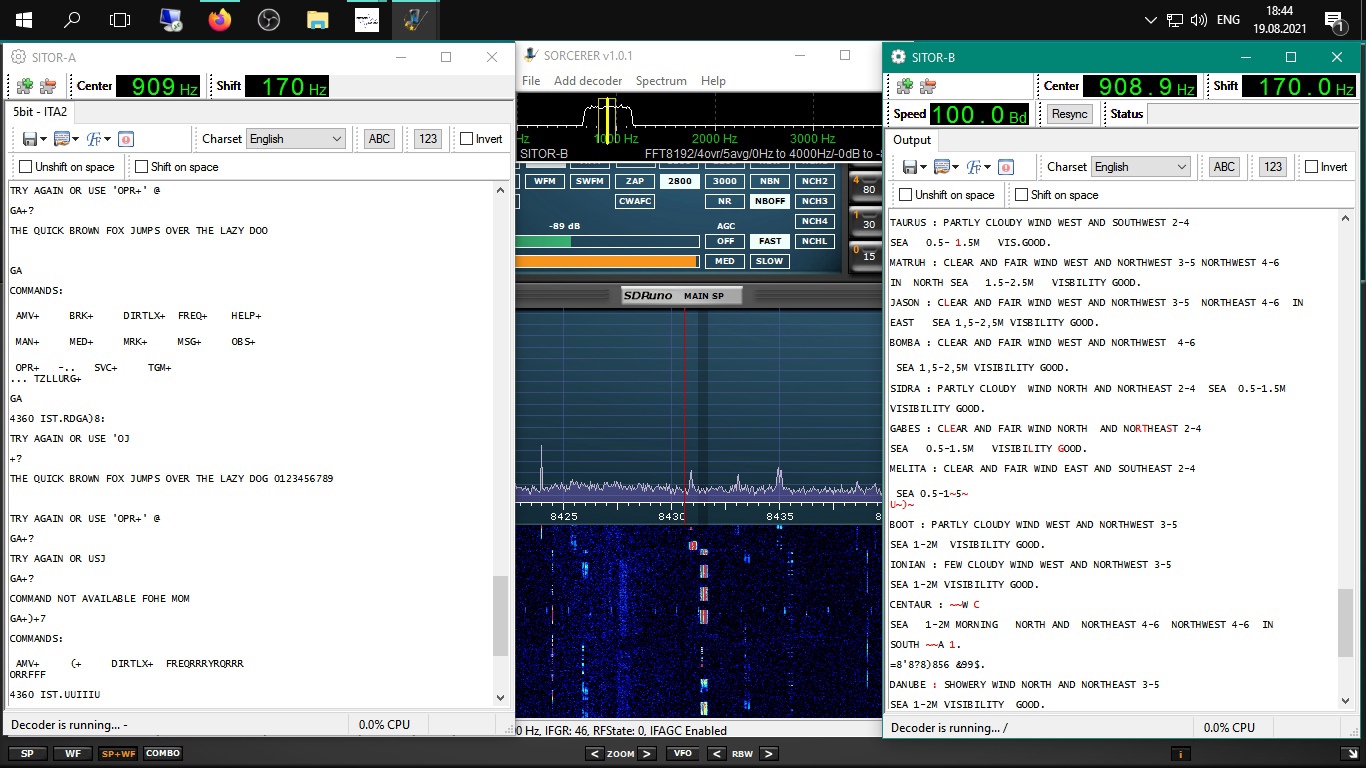Click the font icon in SITOR-B toolbar
Viewport: 1366px width, 768px height.
click(974, 167)
